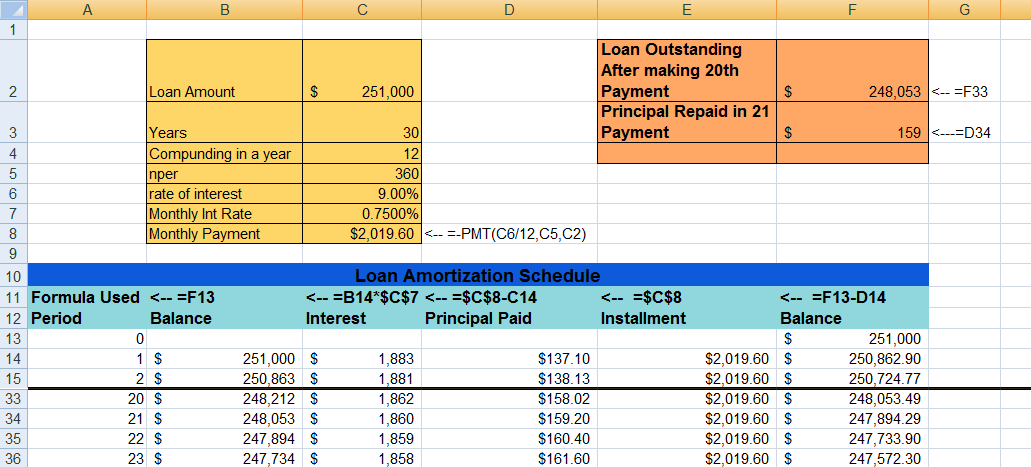Screen dimensions: 1031x467
Task: Click the ending balance 247,572.30 cell
Action: [x=852, y=458]
